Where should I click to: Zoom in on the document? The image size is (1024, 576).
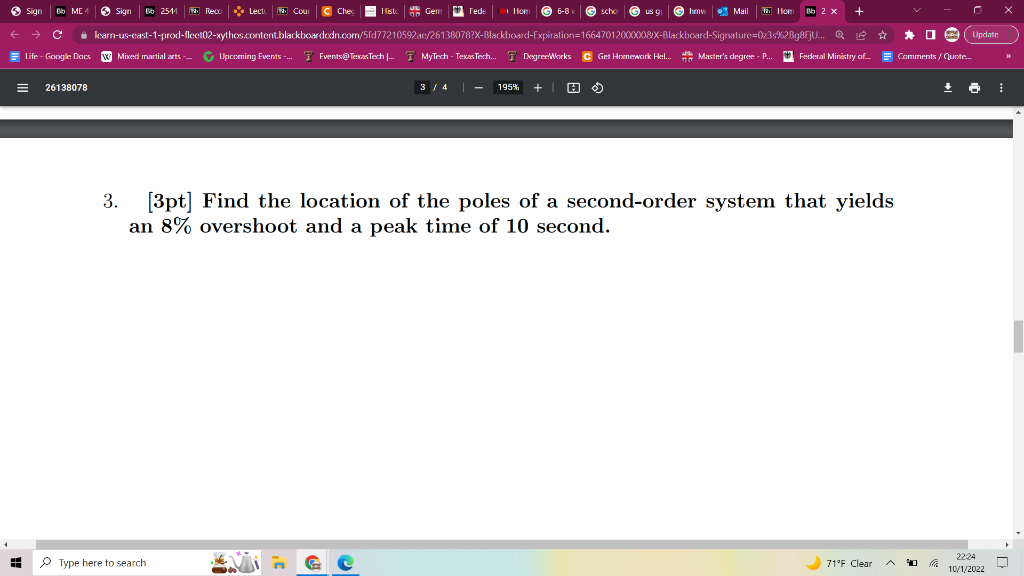(538, 88)
